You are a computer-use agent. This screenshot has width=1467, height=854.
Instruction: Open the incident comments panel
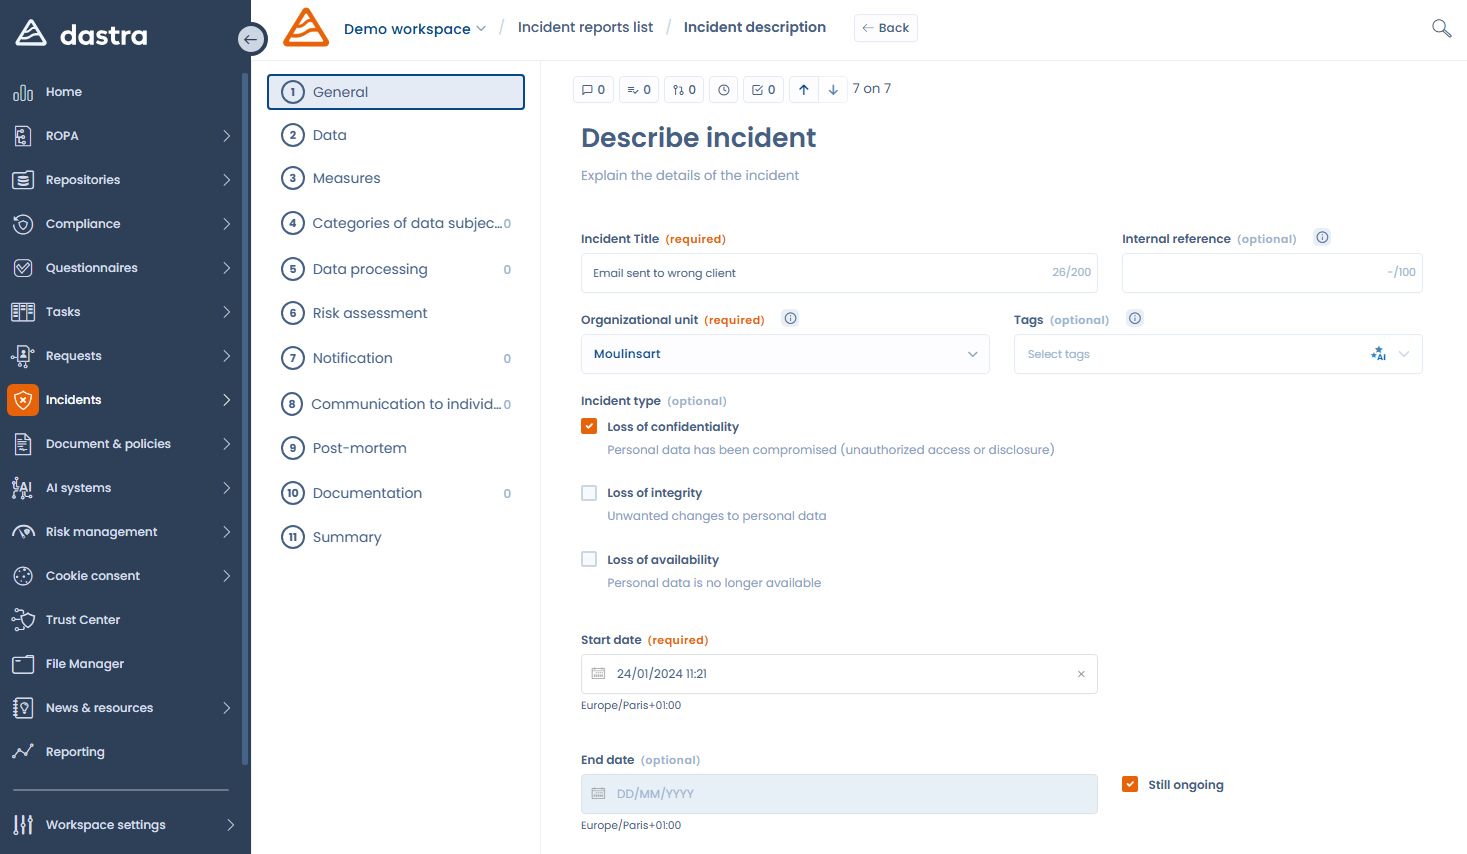[x=593, y=88]
